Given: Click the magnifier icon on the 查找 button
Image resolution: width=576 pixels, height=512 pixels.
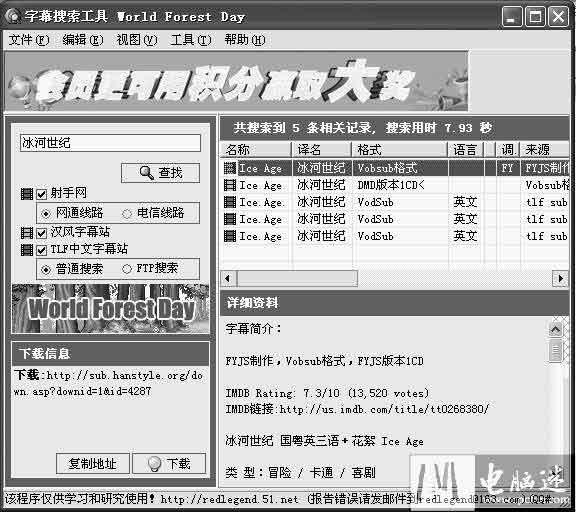Looking at the screenshot, I should point(146,172).
